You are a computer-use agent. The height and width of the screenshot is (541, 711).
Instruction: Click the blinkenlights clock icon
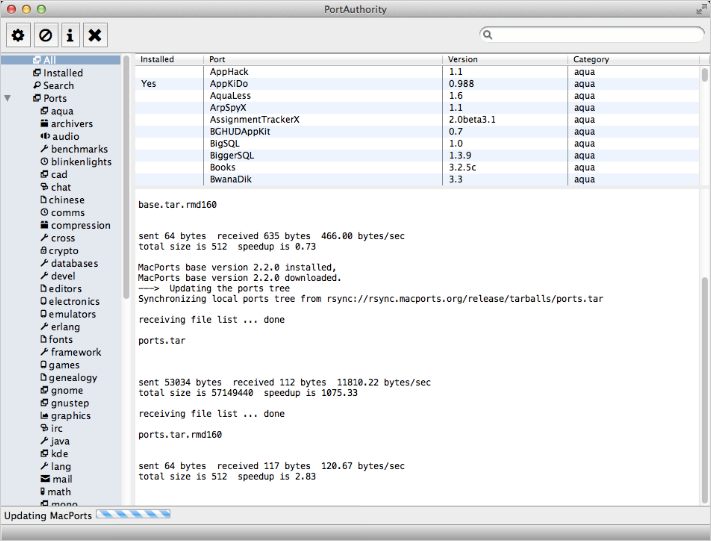44,161
